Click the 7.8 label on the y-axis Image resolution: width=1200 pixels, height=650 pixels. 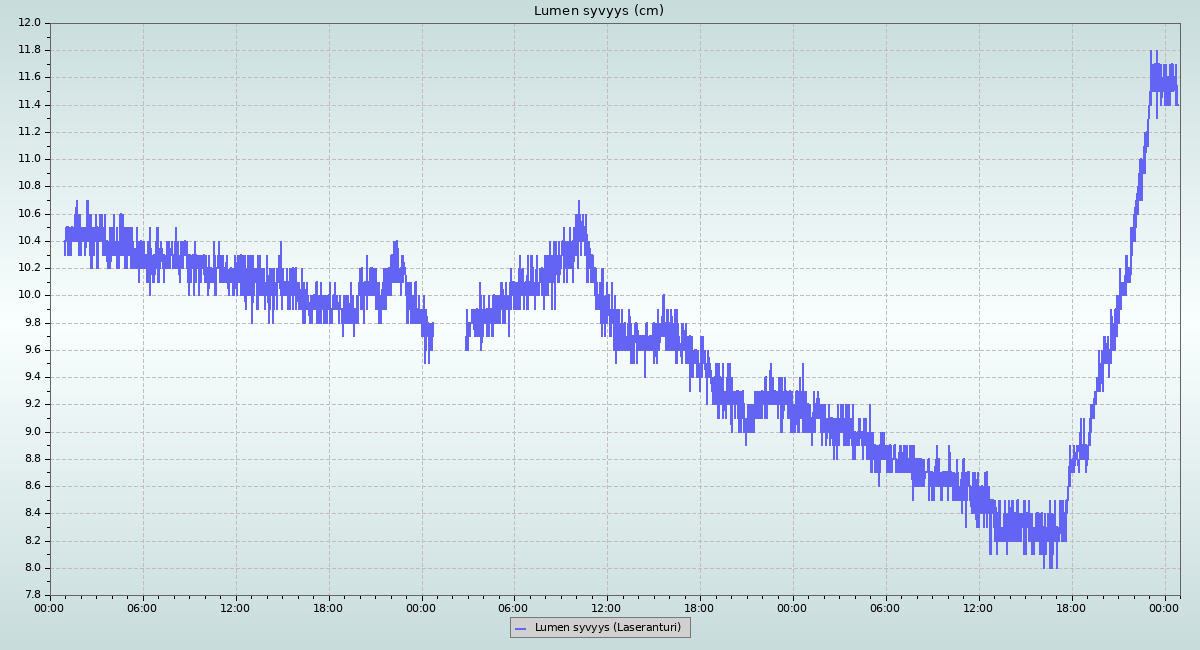(x=30, y=595)
